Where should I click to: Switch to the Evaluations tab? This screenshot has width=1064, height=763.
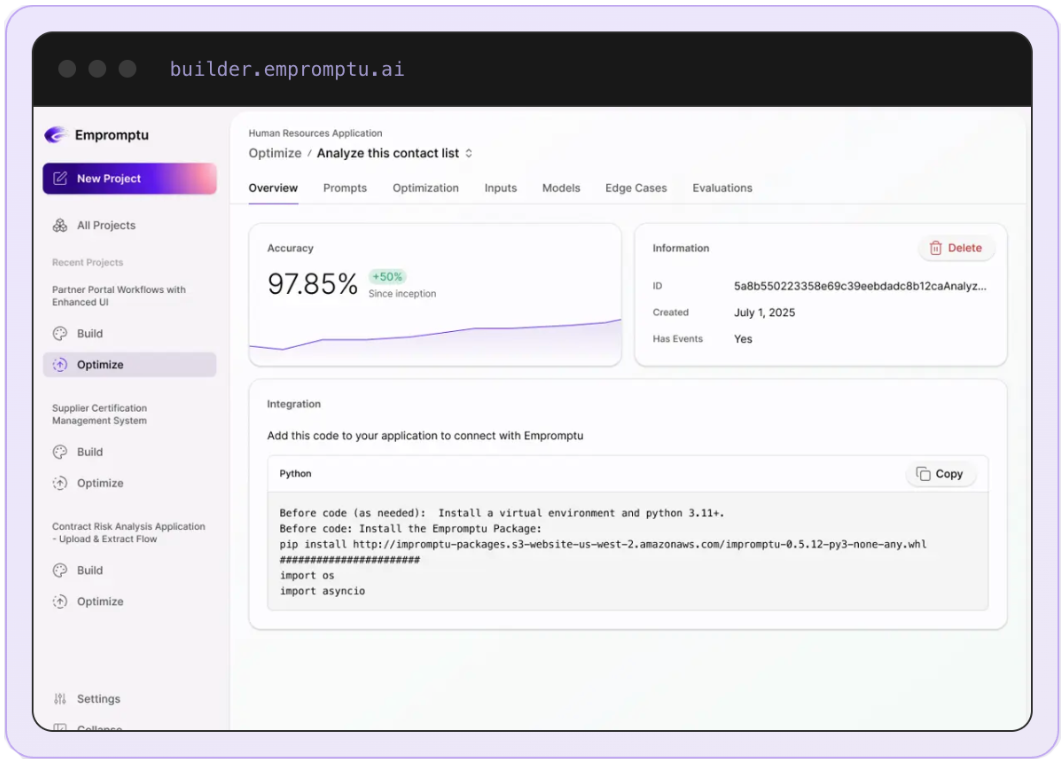tap(722, 188)
